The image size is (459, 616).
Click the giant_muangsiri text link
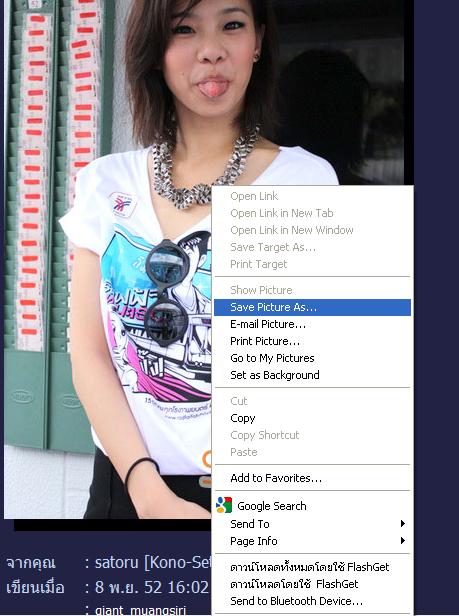(140, 610)
